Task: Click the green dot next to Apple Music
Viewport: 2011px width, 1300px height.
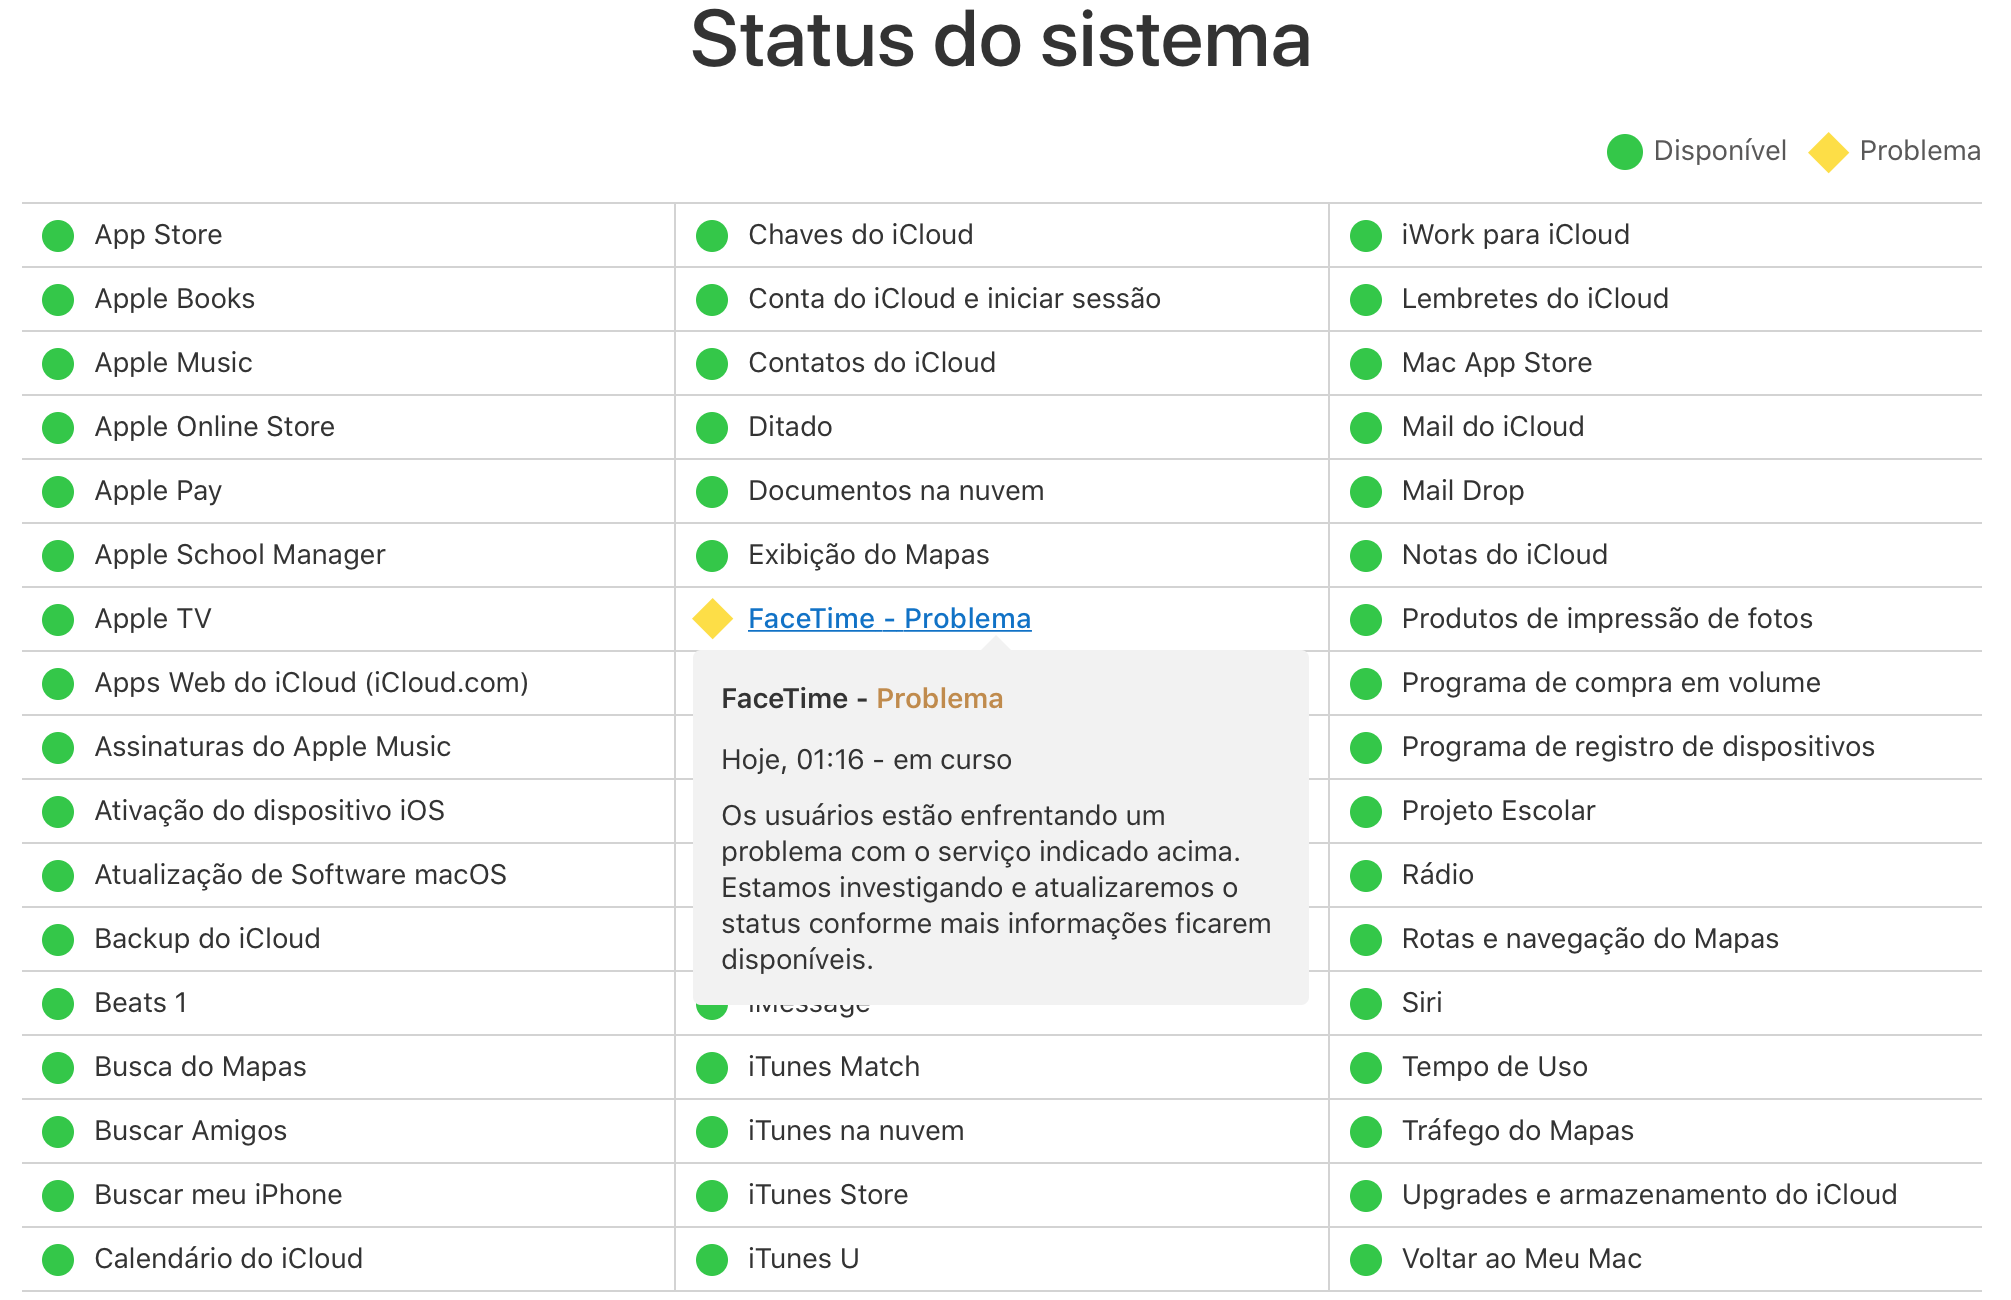Action: point(58,364)
